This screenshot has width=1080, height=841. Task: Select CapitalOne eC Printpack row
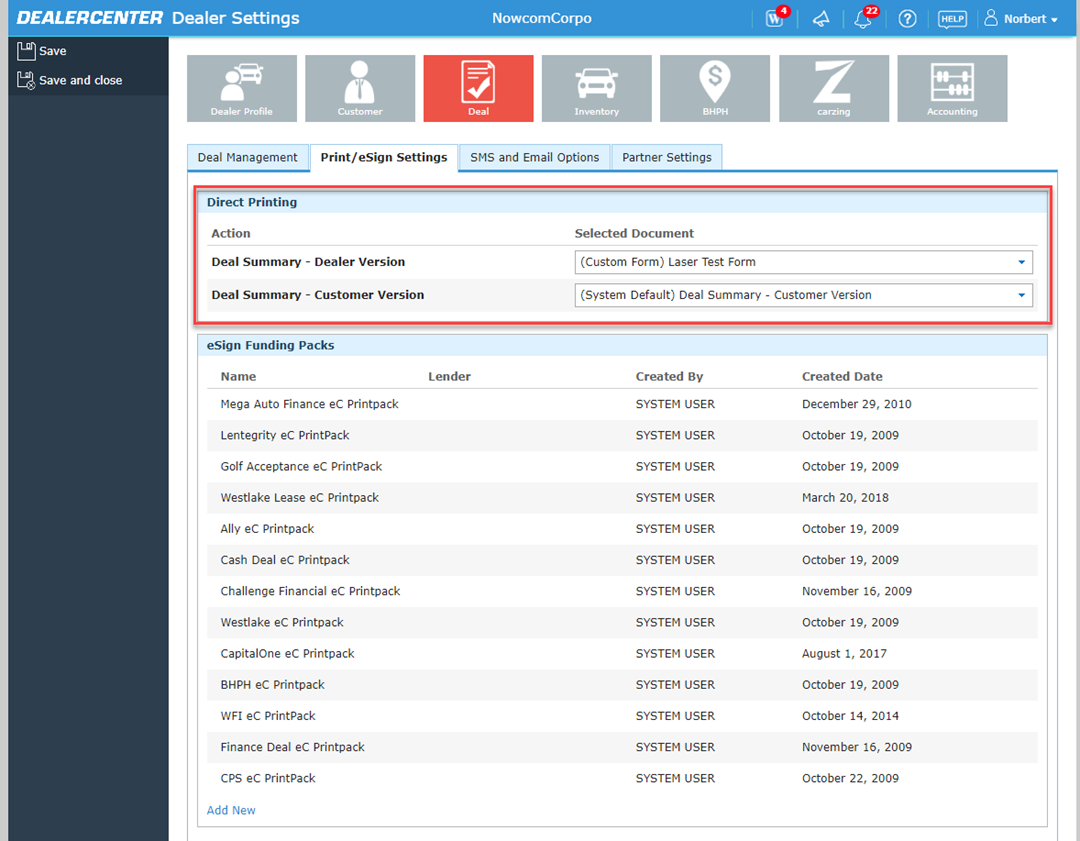point(622,654)
